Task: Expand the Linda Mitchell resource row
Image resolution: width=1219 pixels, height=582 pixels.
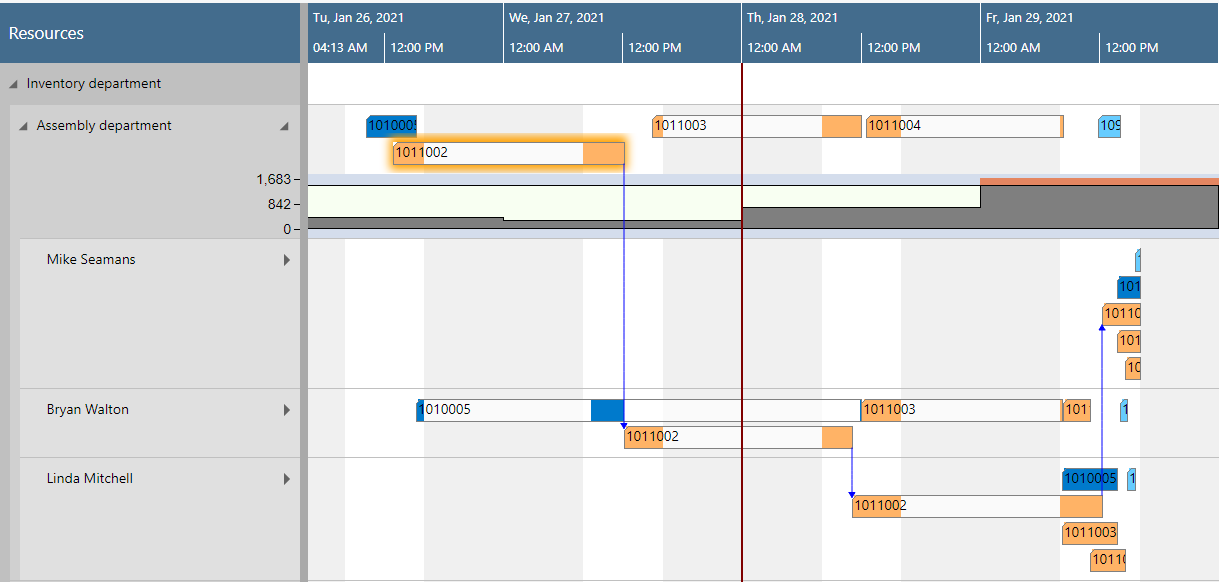Action: tap(286, 478)
